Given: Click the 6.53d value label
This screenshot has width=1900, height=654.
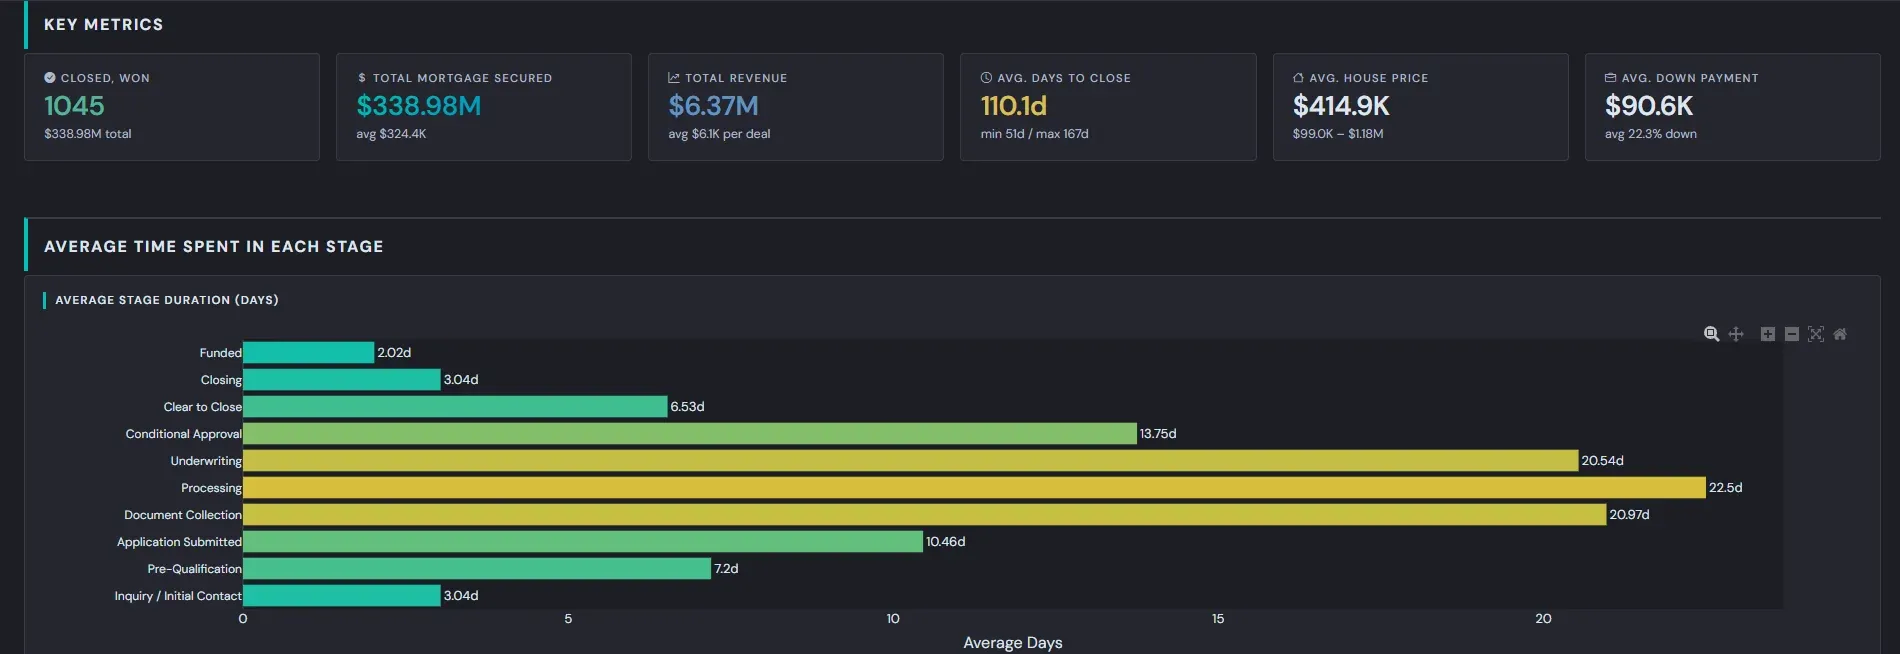Looking at the screenshot, I should (687, 407).
